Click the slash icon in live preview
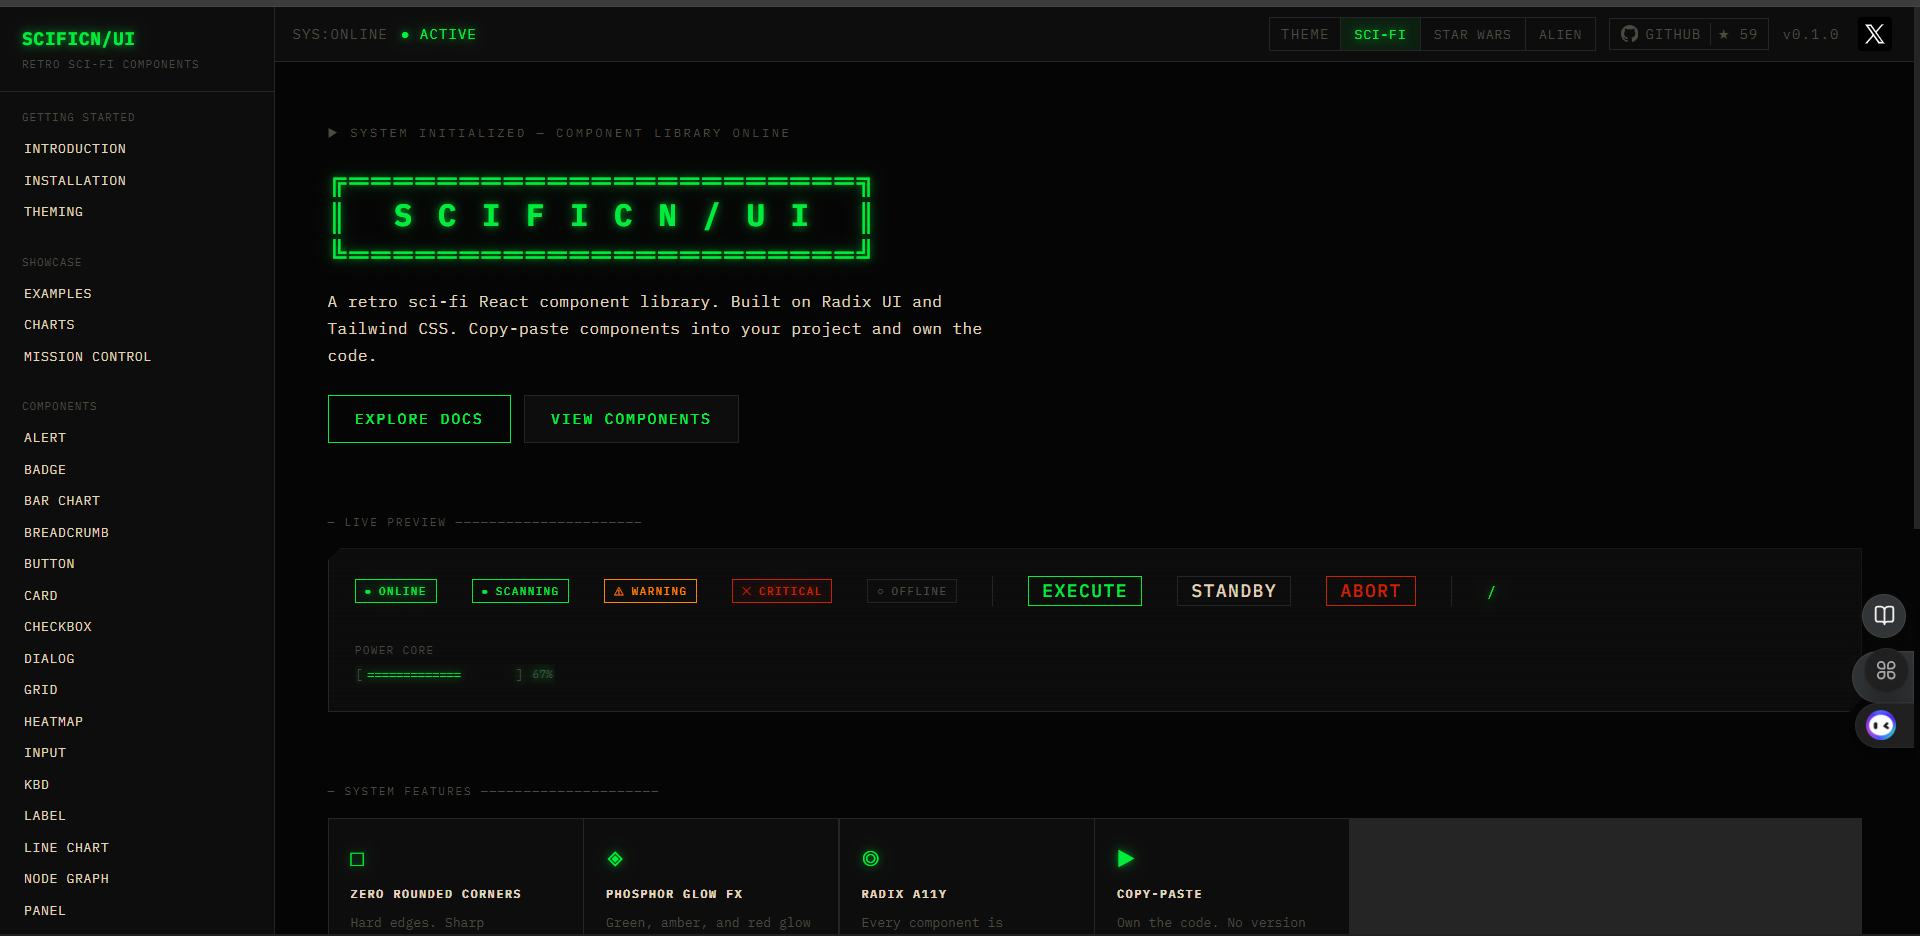Viewport: 1920px width, 936px height. tap(1491, 592)
